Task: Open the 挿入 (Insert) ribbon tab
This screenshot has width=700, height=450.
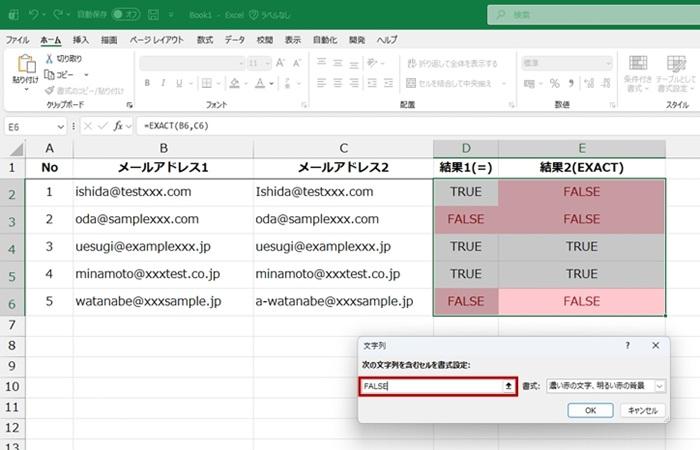Action: [x=80, y=40]
